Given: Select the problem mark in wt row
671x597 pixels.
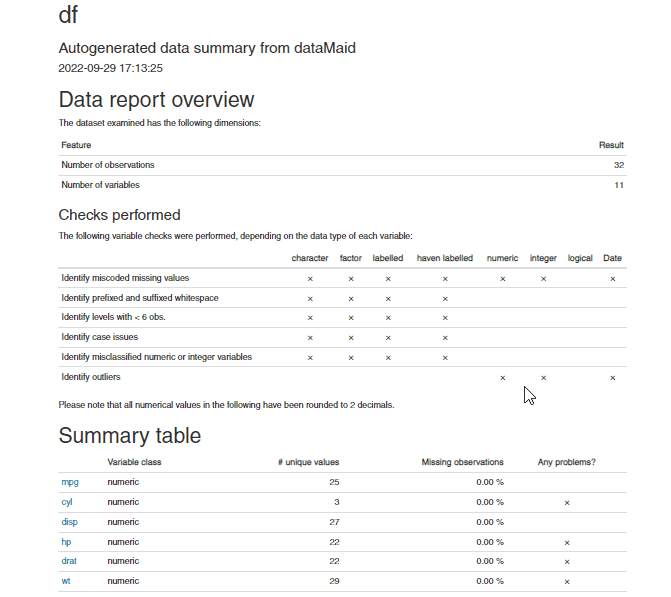Looking at the screenshot, I should (567, 582).
